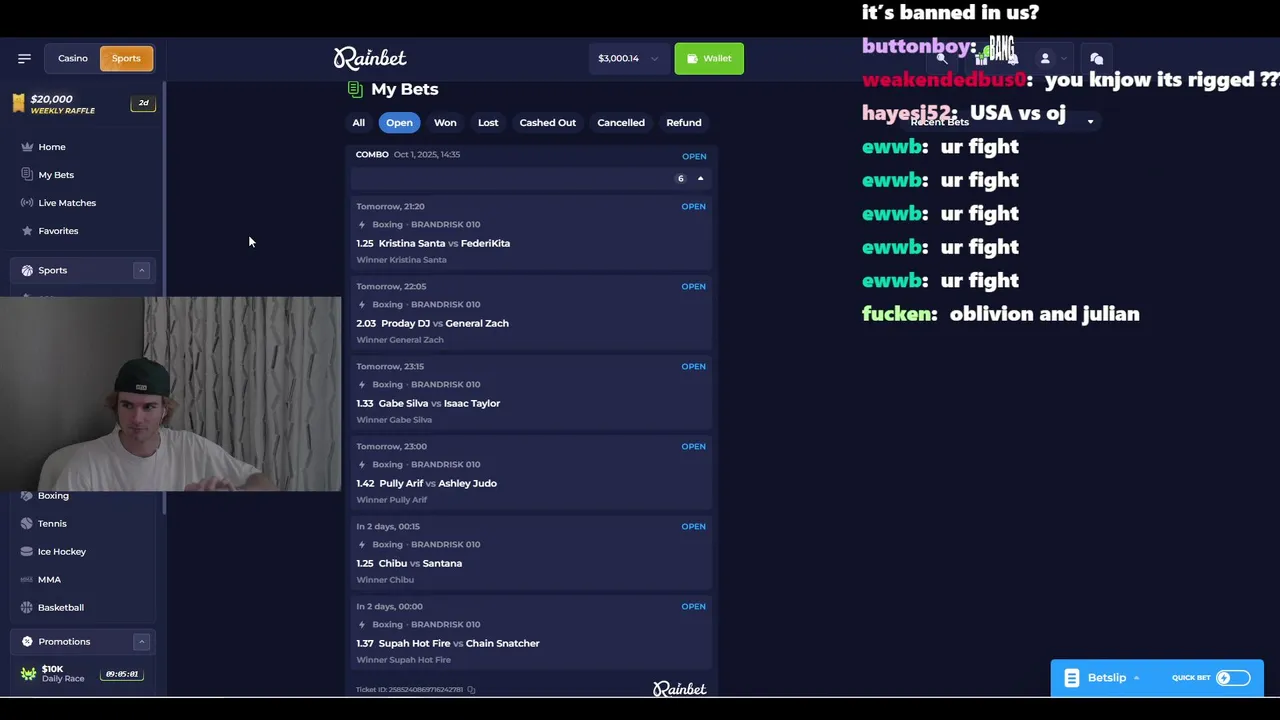Select the Cancelled bets filter
The width and height of the screenshot is (1280, 720).
(x=621, y=123)
